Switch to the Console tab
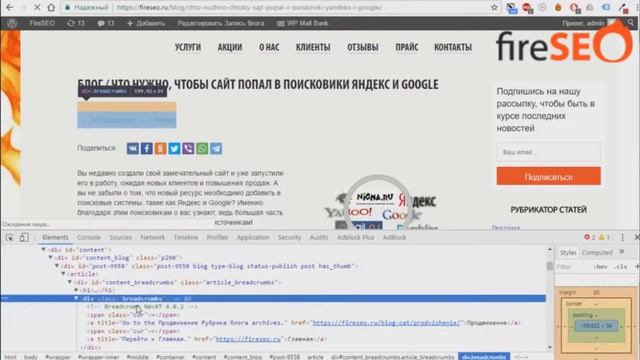This screenshot has width=640, height=360. (89, 238)
